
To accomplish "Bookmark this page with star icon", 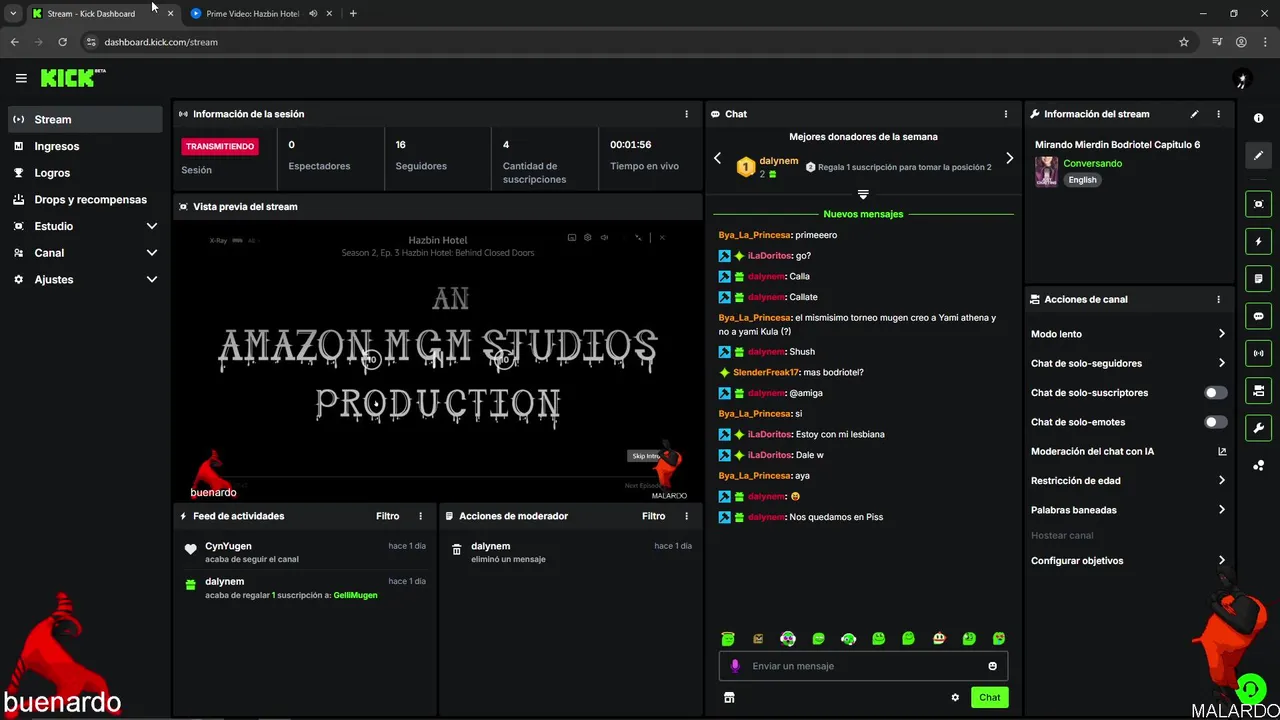I will tap(1184, 42).
